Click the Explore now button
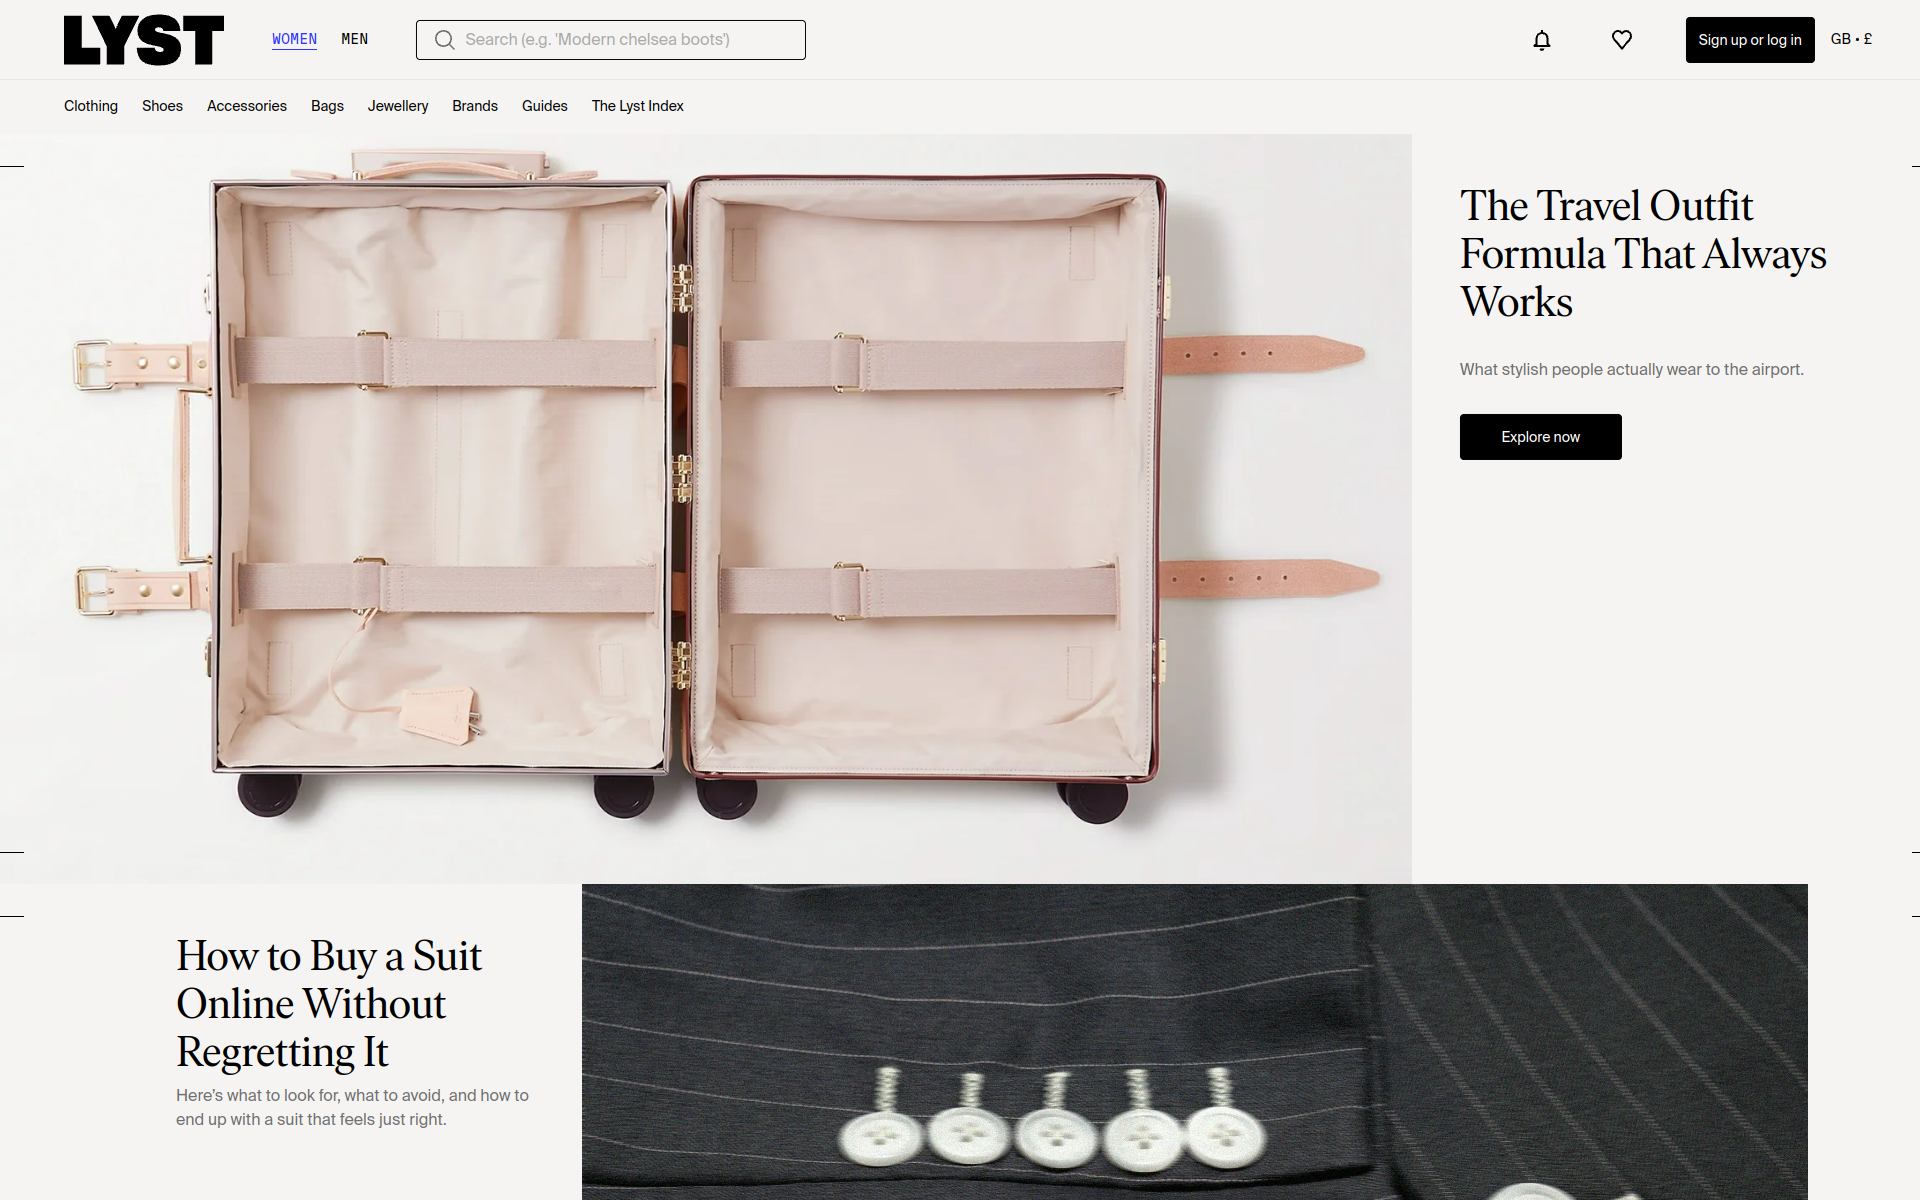1920x1200 pixels. tap(1541, 437)
